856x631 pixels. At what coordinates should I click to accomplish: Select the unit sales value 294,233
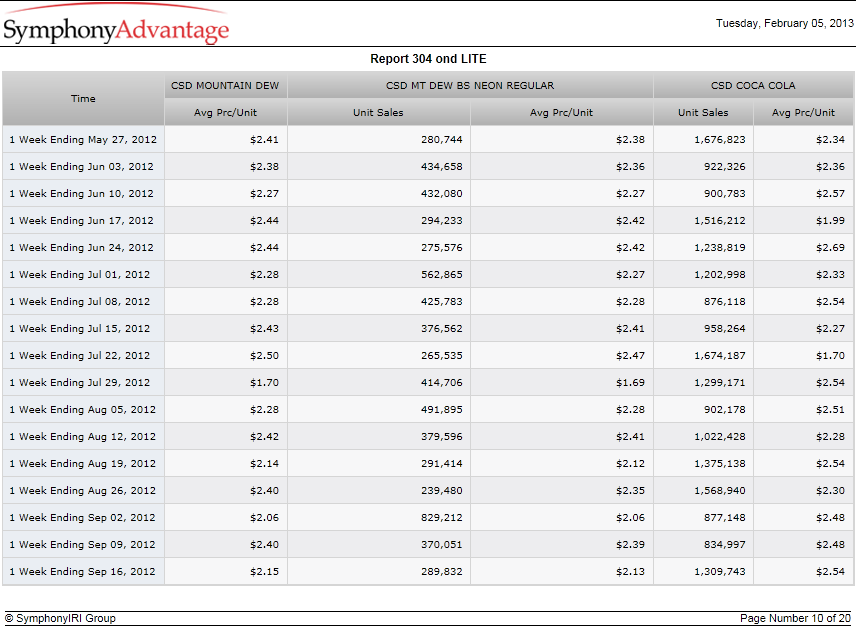[442, 221]
